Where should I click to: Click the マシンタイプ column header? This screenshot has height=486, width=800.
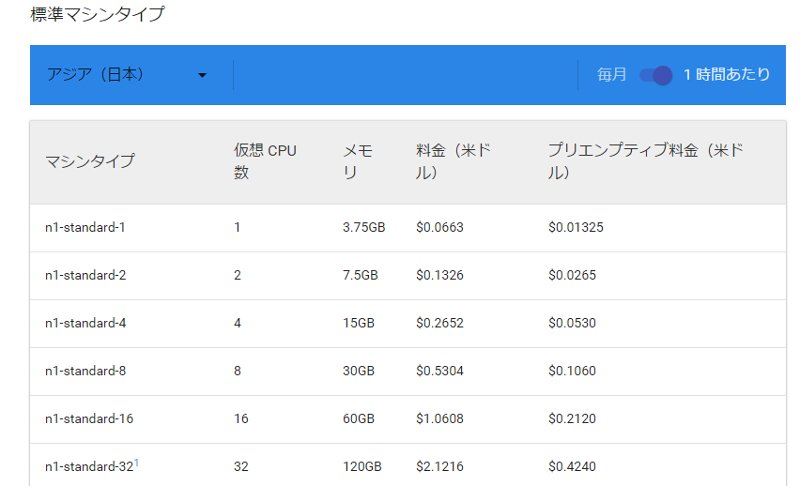click(90, 161)
